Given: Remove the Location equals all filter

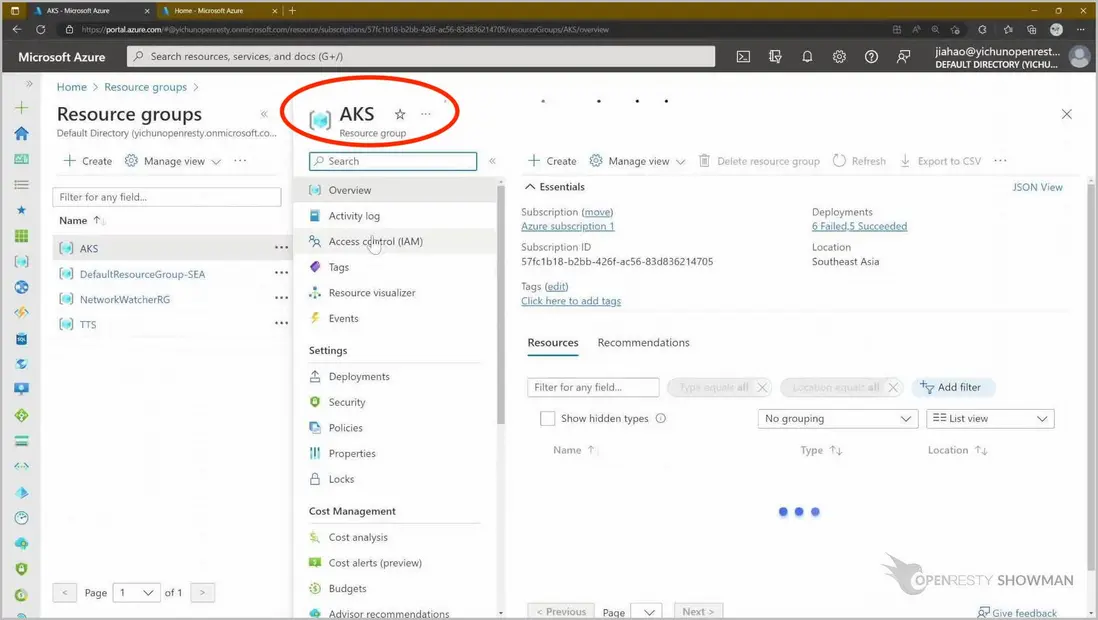Looking at the screenshot, I should [x=893, y=387].
